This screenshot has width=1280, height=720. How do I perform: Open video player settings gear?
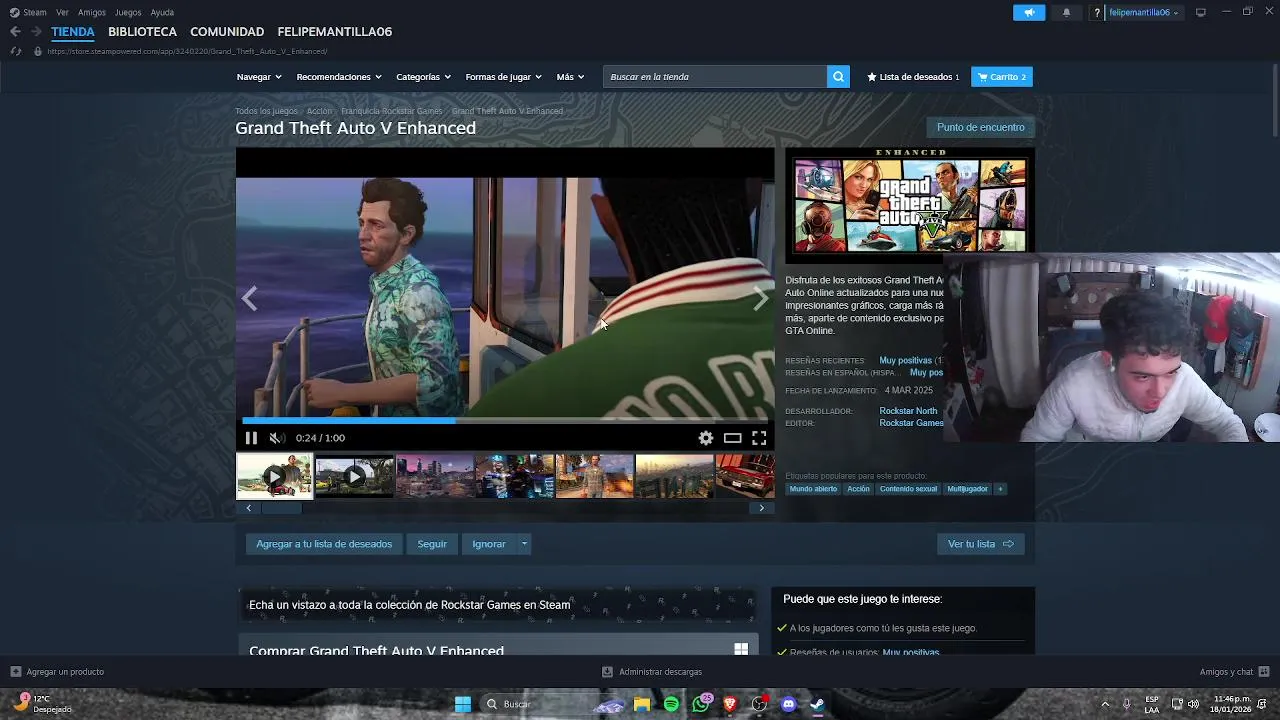[706, 438]
